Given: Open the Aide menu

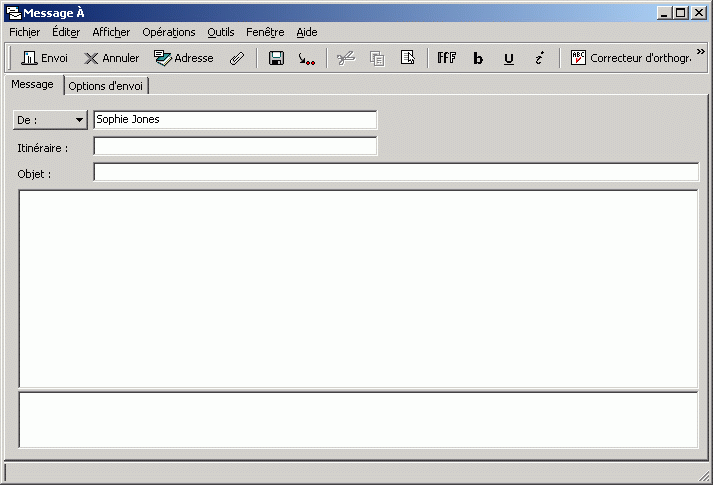Looking at the screenshot, I should click(307, 32).
